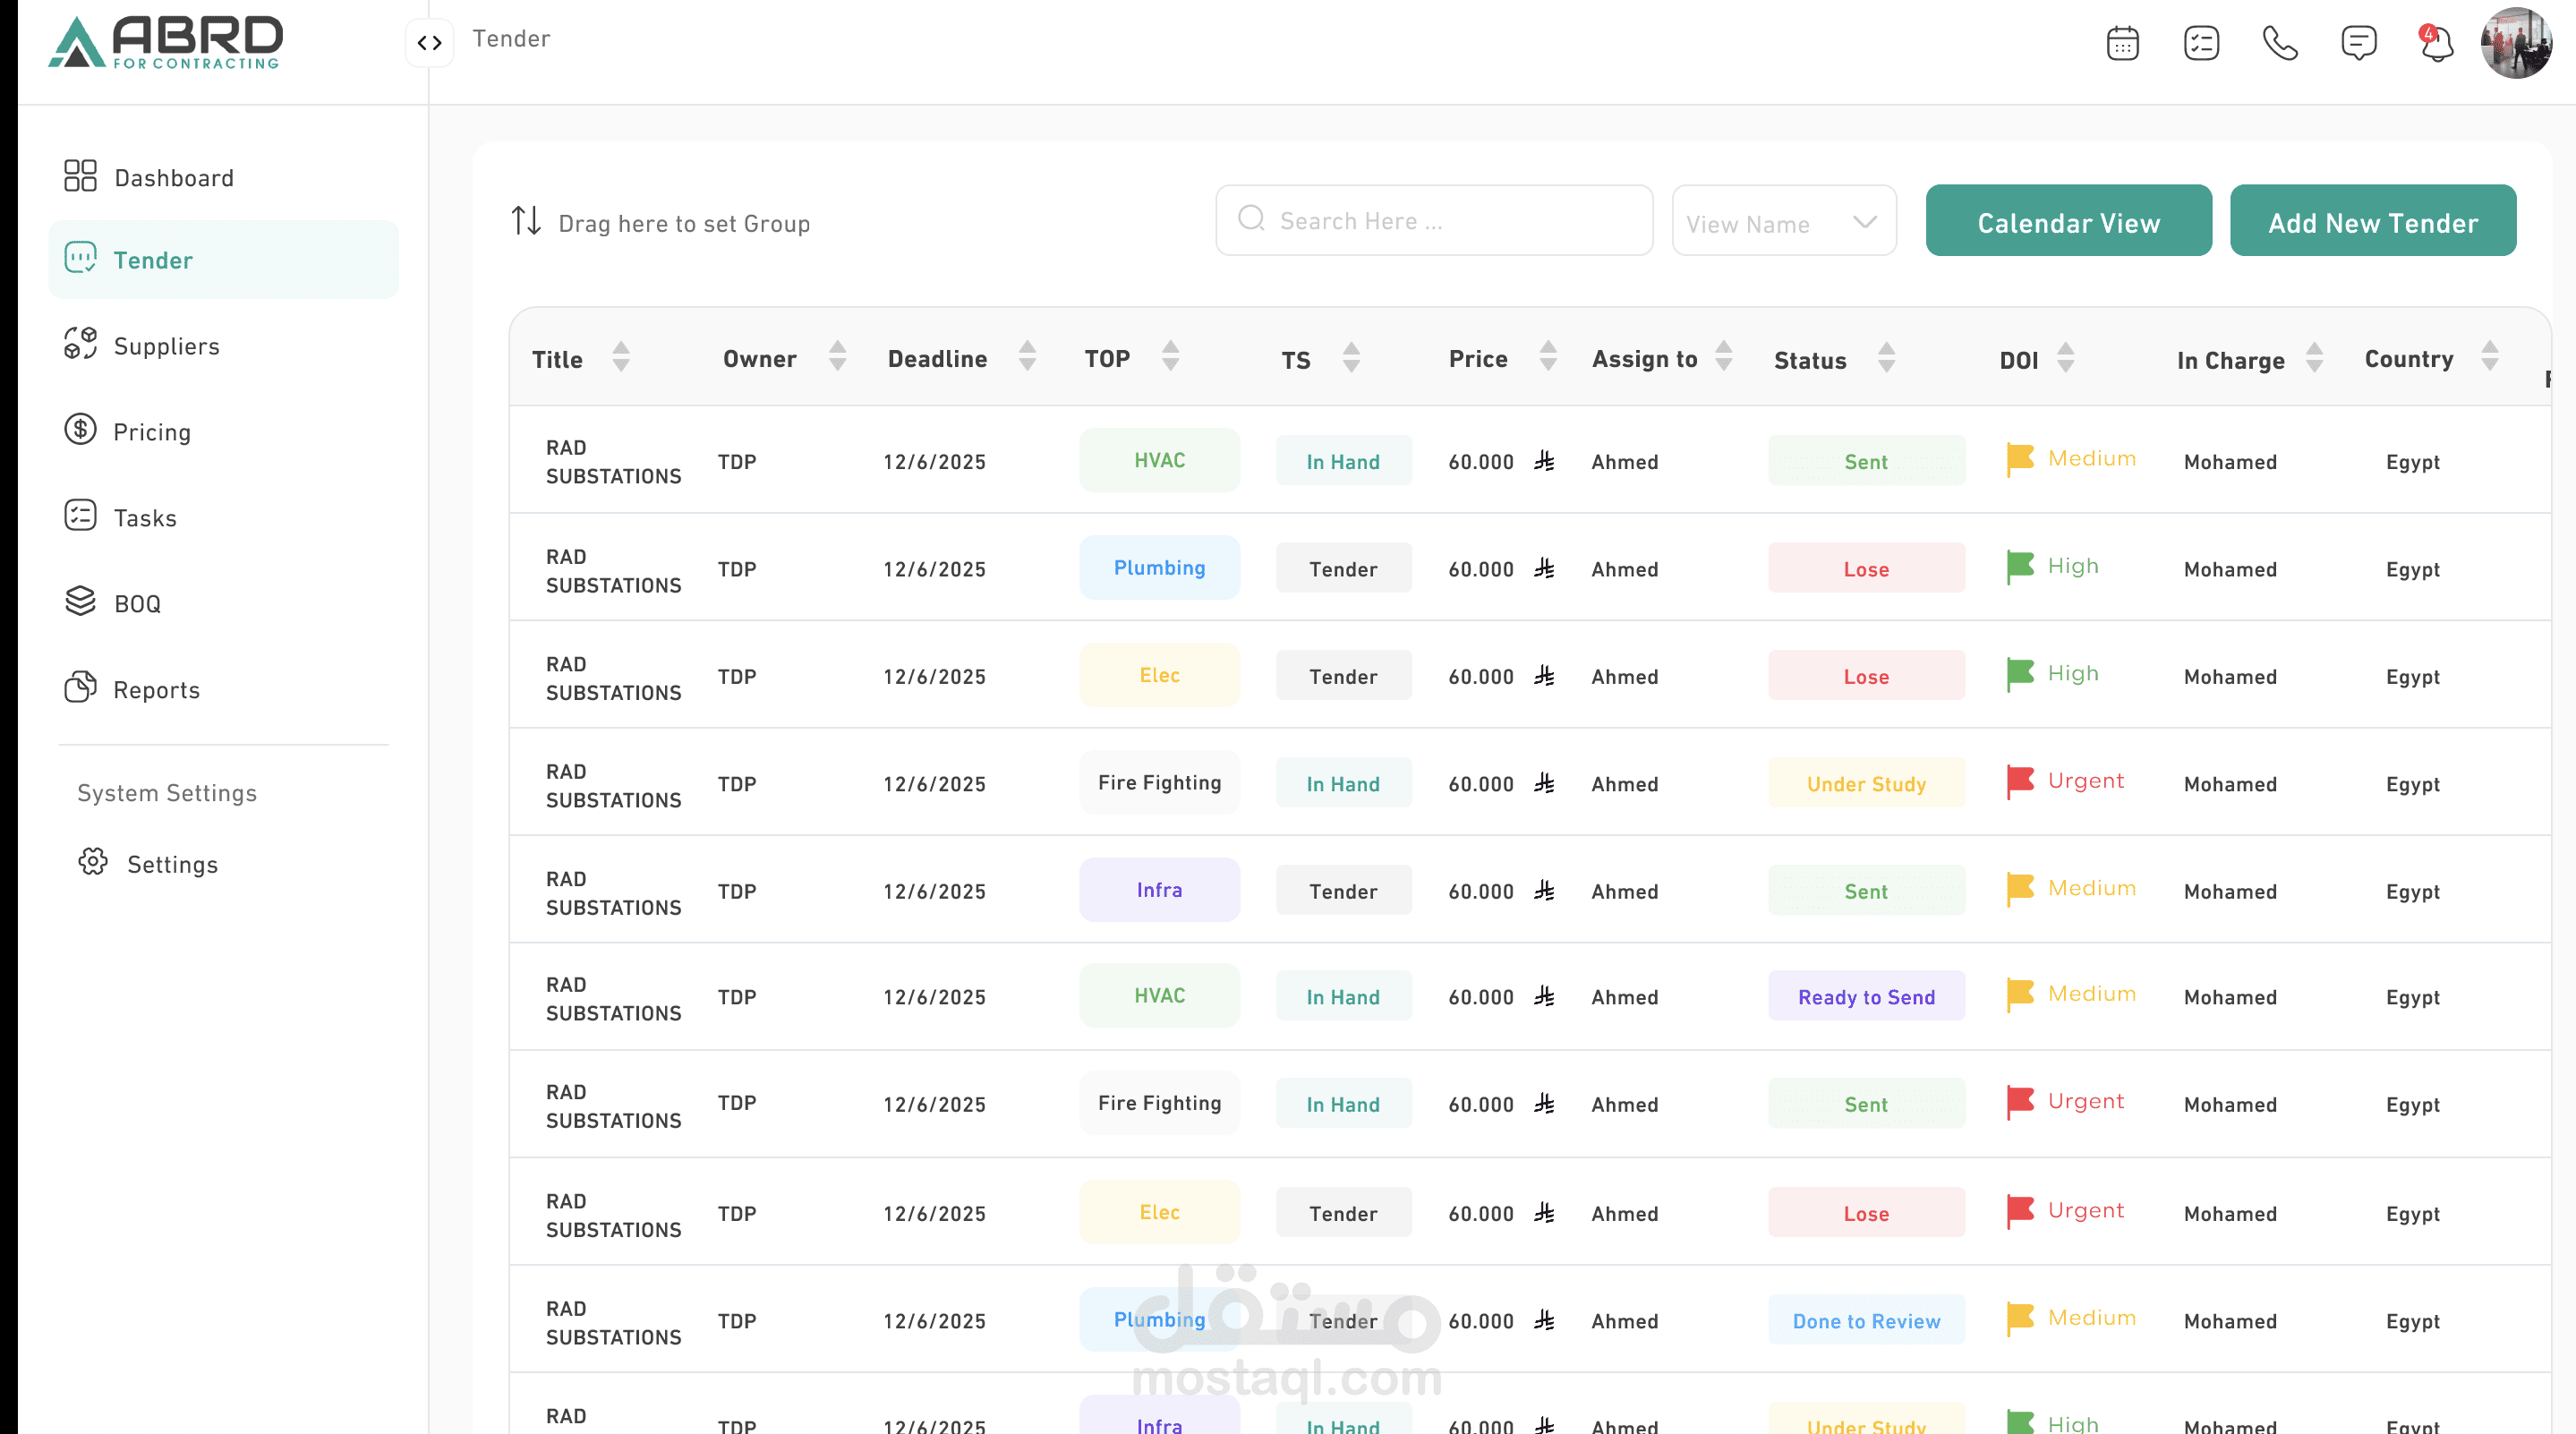Collapse sidebar using the code-bracket toggle
This screenshot has height=1434, width=2576.
pyautogui.click(x=430, y=43)
